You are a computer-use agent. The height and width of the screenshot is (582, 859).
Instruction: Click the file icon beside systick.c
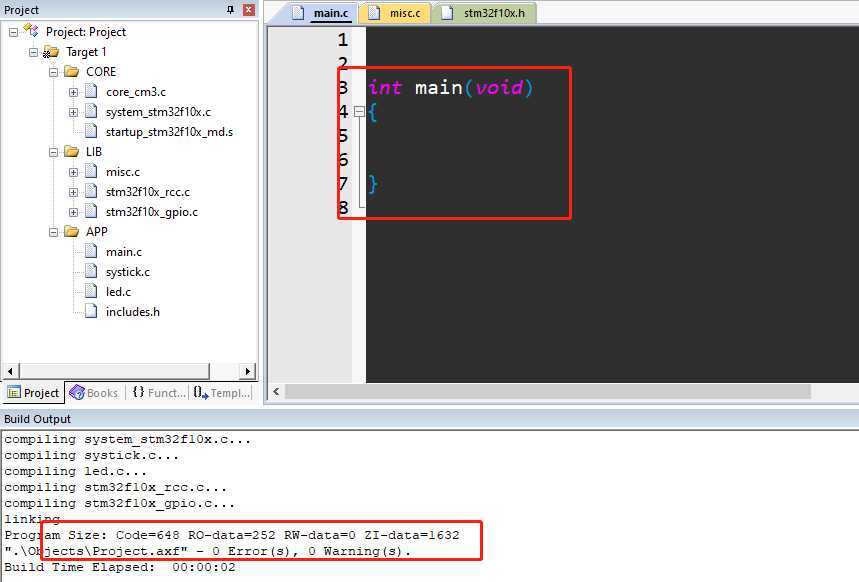click(x=91, y=271)
